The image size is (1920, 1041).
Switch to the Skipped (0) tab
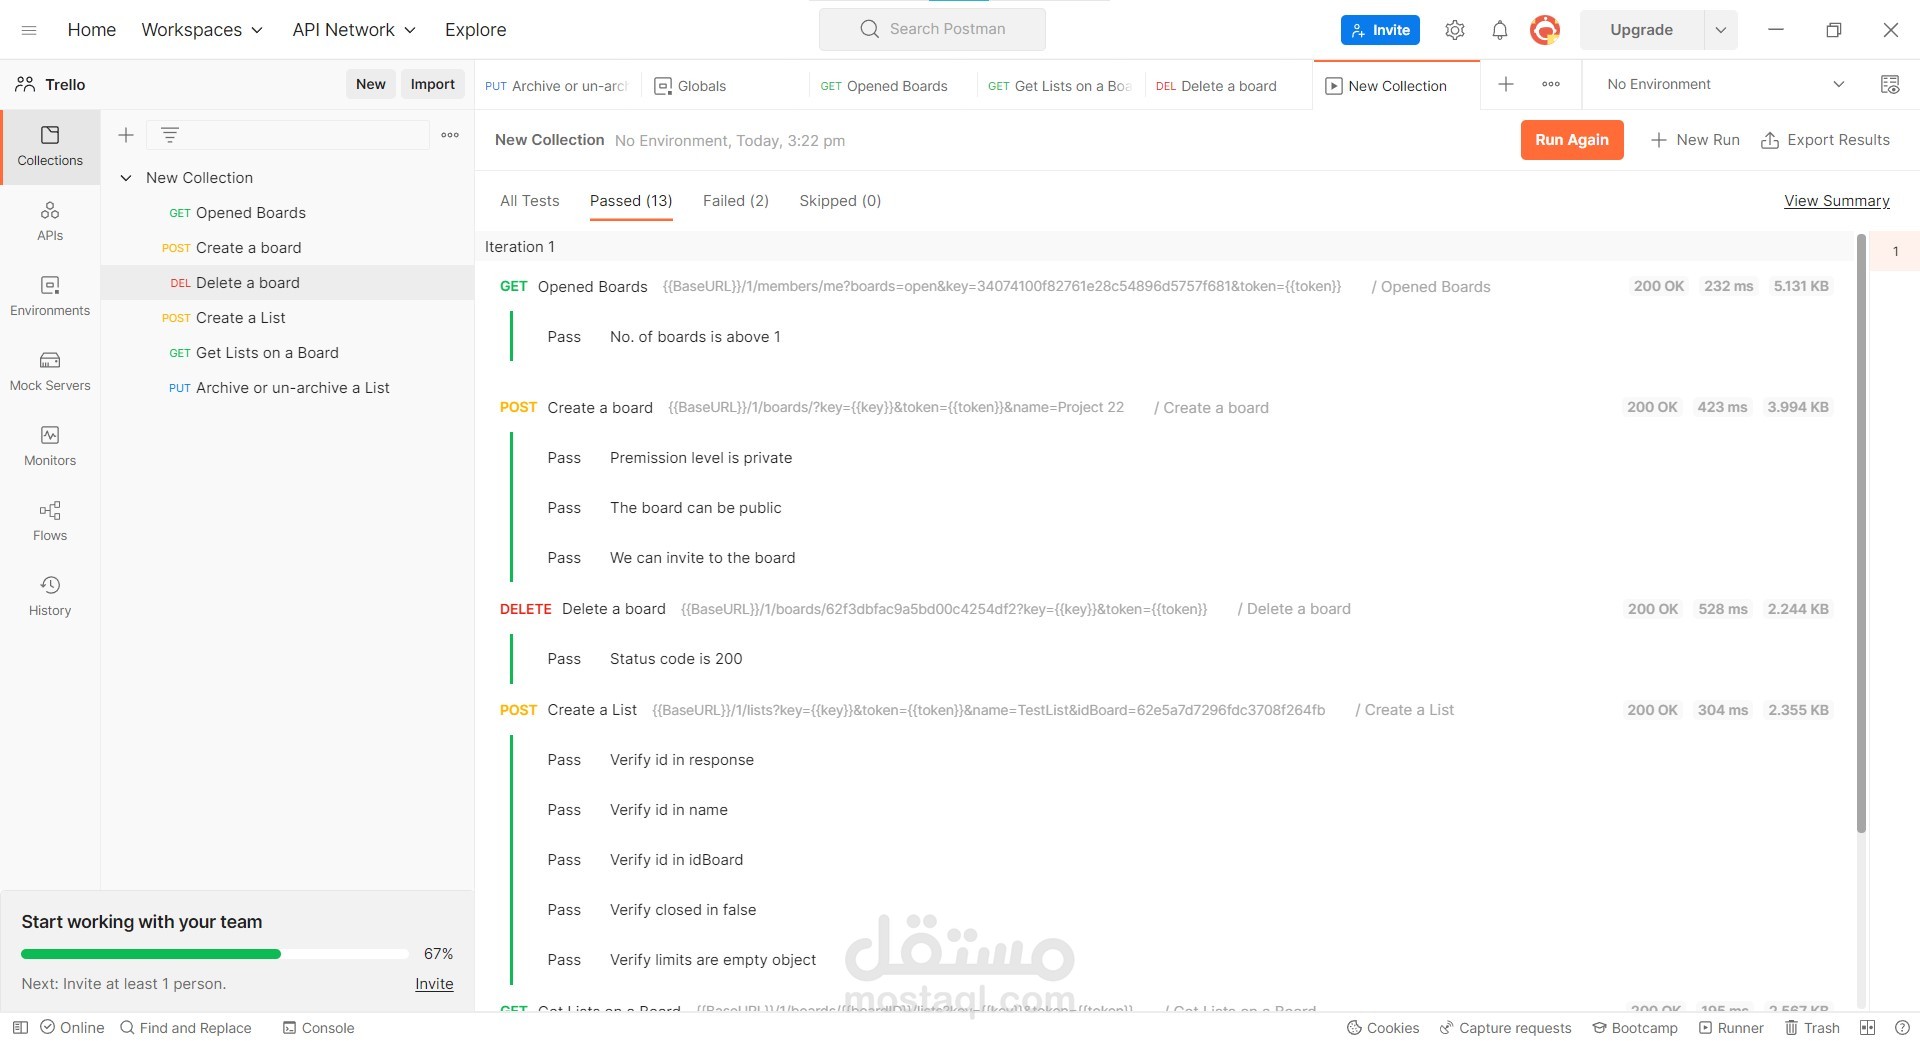click(x=840, y=201)
